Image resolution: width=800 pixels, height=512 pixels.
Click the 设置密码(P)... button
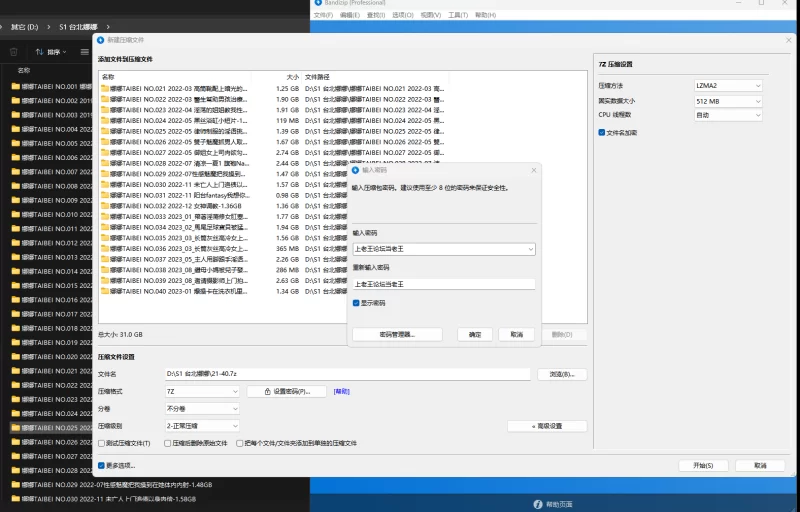[x=287, y=392]
